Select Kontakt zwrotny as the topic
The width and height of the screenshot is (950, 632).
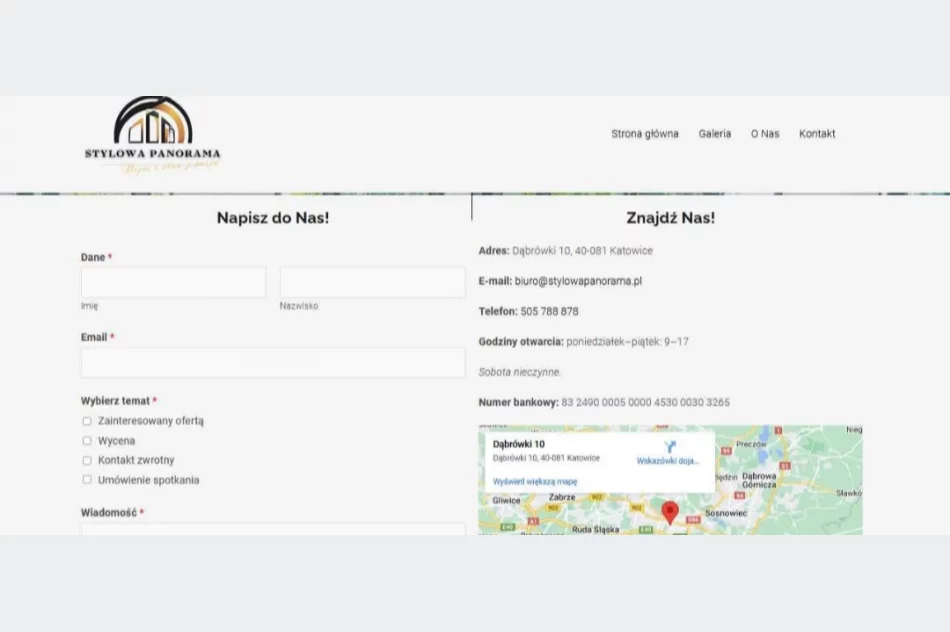87,460
